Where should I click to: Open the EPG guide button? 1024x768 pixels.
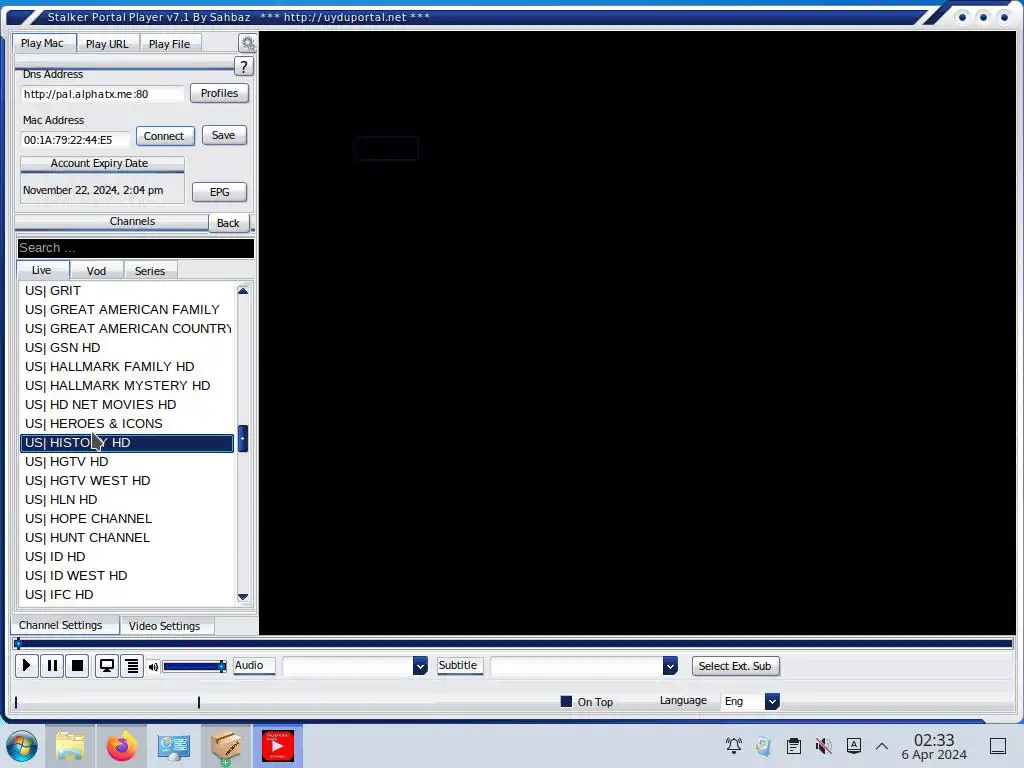(x=219, y=192)
